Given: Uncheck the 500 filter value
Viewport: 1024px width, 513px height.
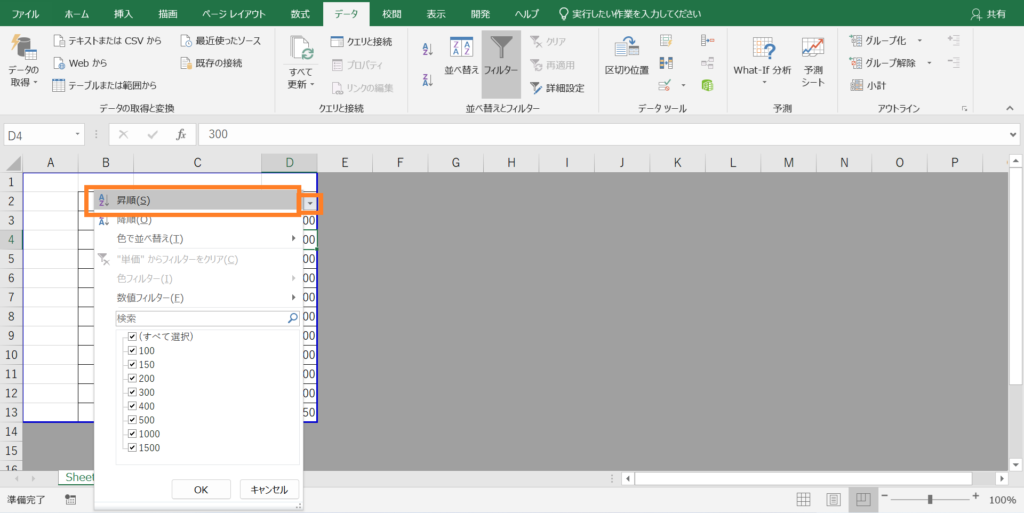Looking at the screenshot, I should click(x=133, y=420).
